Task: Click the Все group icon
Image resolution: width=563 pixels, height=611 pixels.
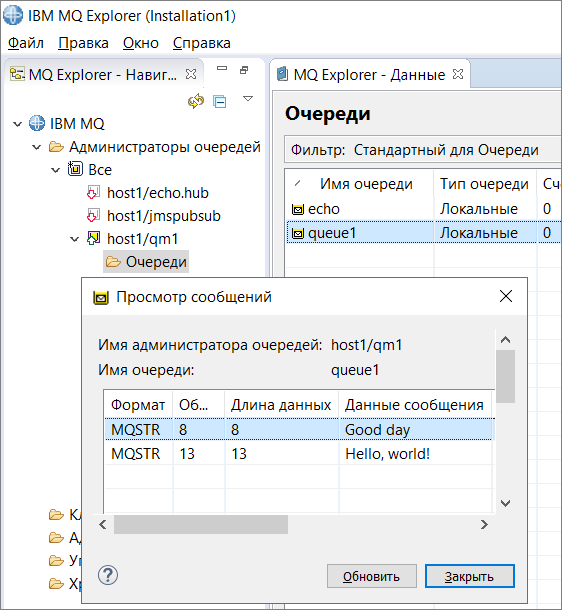Action: pyautogui.click(x=75, y=169)
